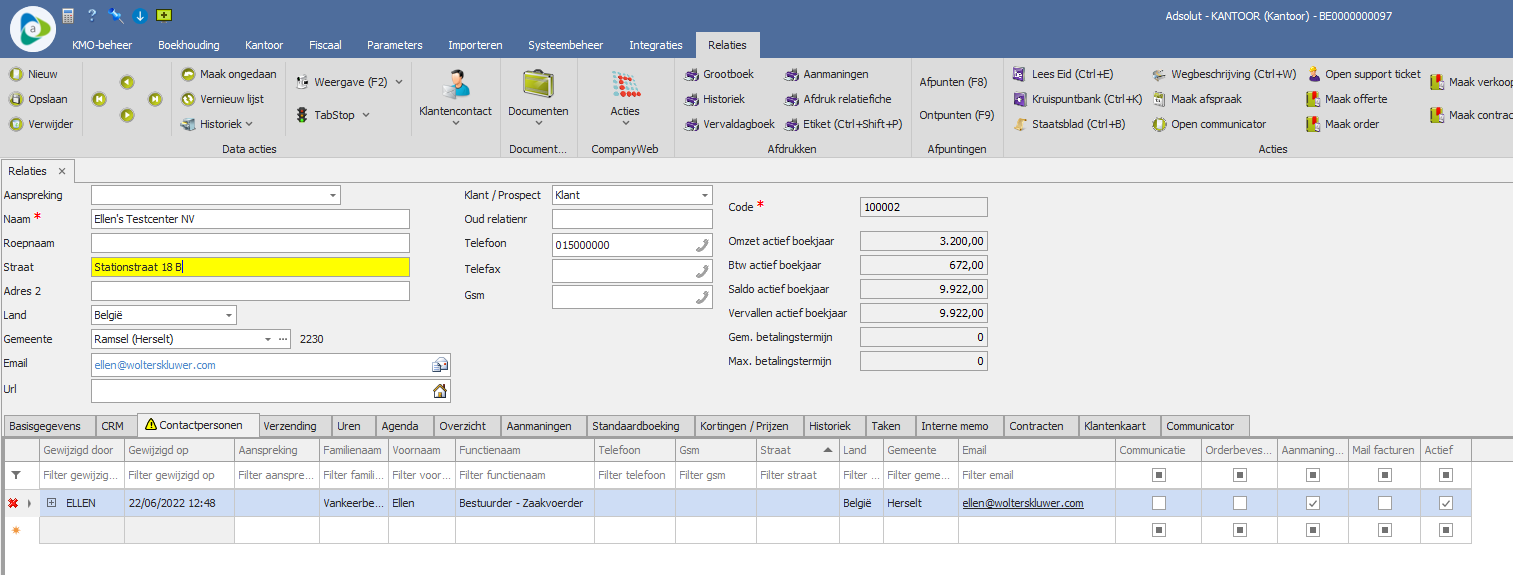Image resolution: width=1513 pixels, height=575 pixels.
Task: Expand the Land dropdown showing België
Action: (x=229, y=316)
